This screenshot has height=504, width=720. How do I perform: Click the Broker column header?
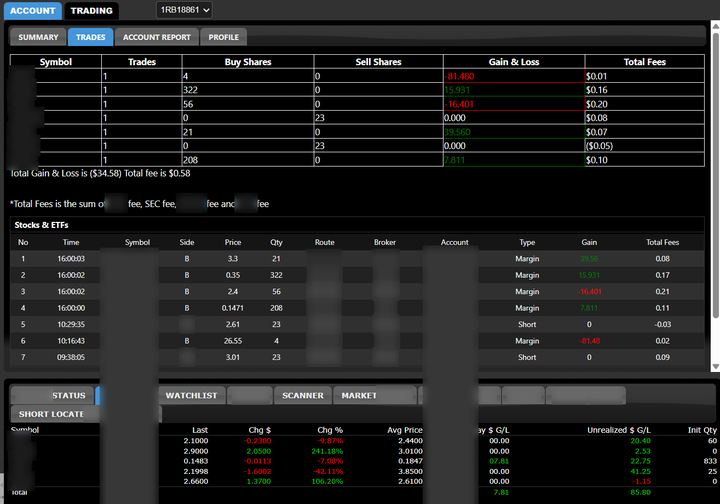tap(385, 242)
